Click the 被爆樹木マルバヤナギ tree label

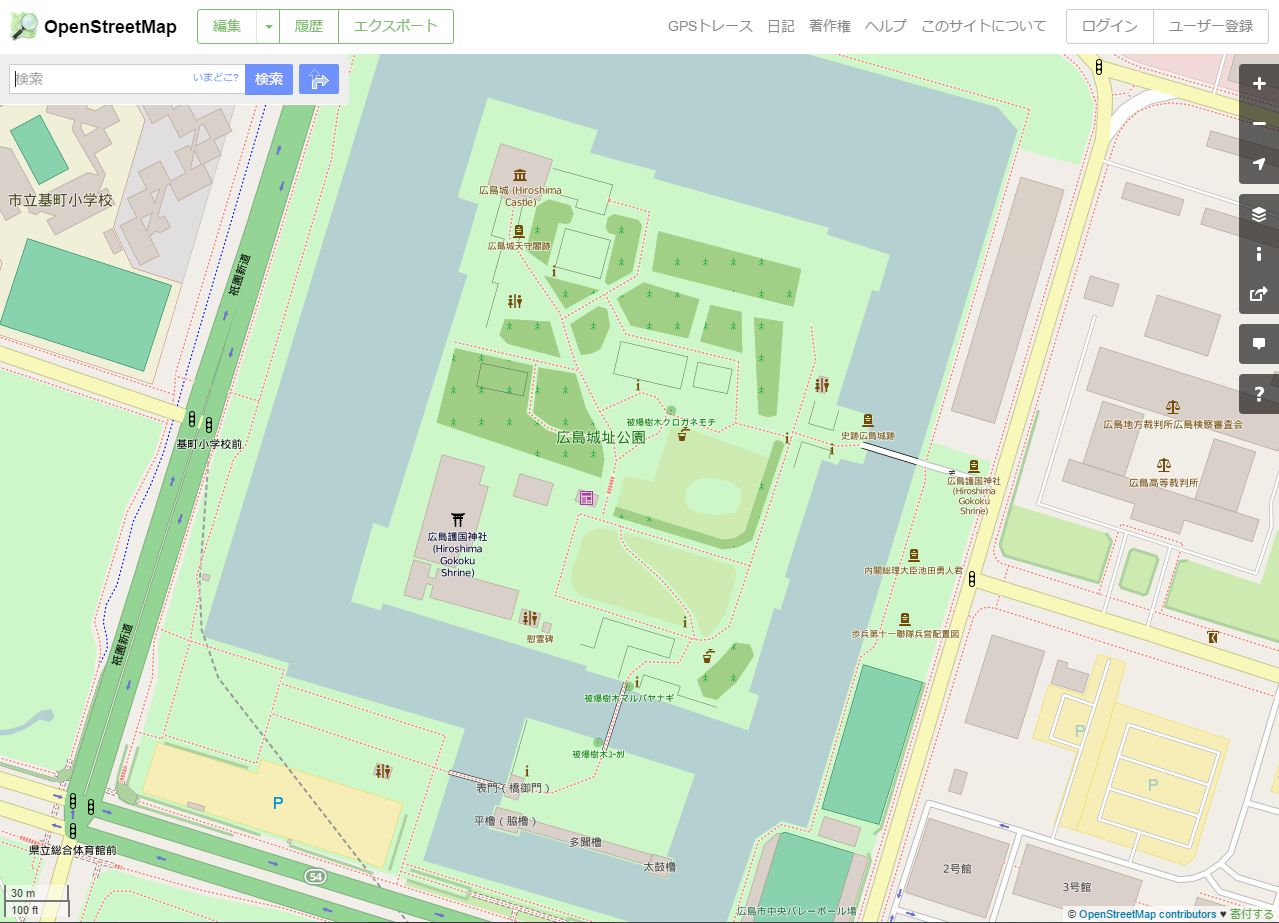click(629, 698)
